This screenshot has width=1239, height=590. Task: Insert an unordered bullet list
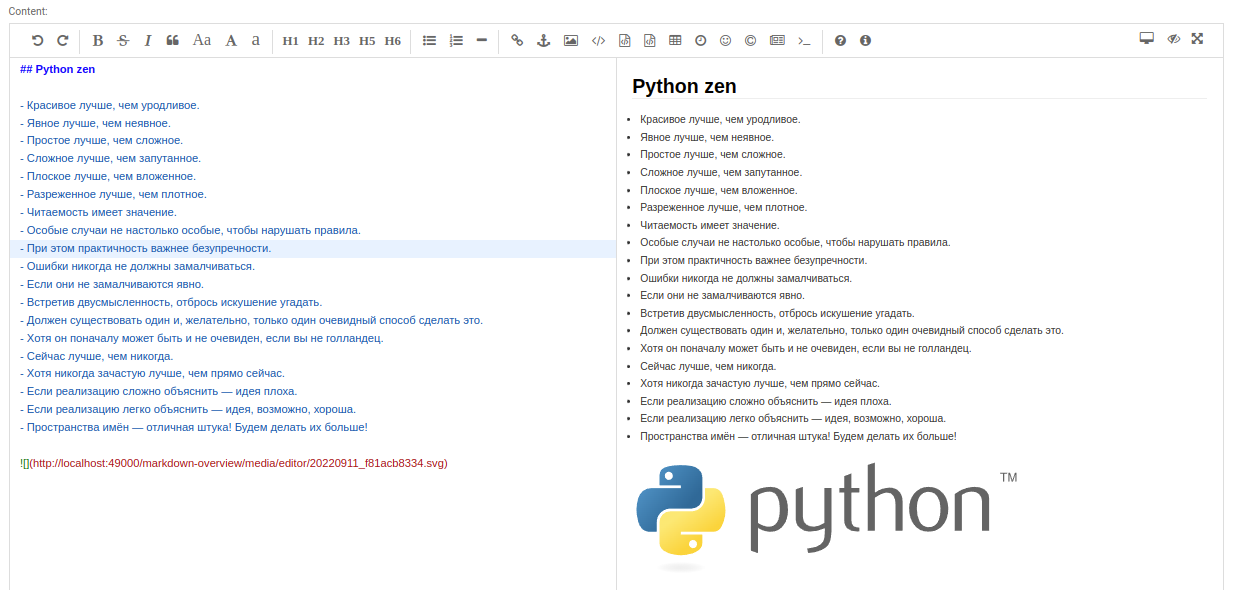pyautogui.click(x=430, y=41)
